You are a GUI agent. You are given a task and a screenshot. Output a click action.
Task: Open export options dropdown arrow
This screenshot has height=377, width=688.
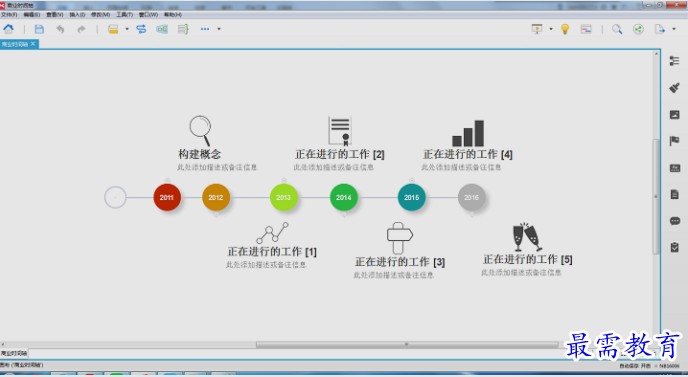click(674, 29)
